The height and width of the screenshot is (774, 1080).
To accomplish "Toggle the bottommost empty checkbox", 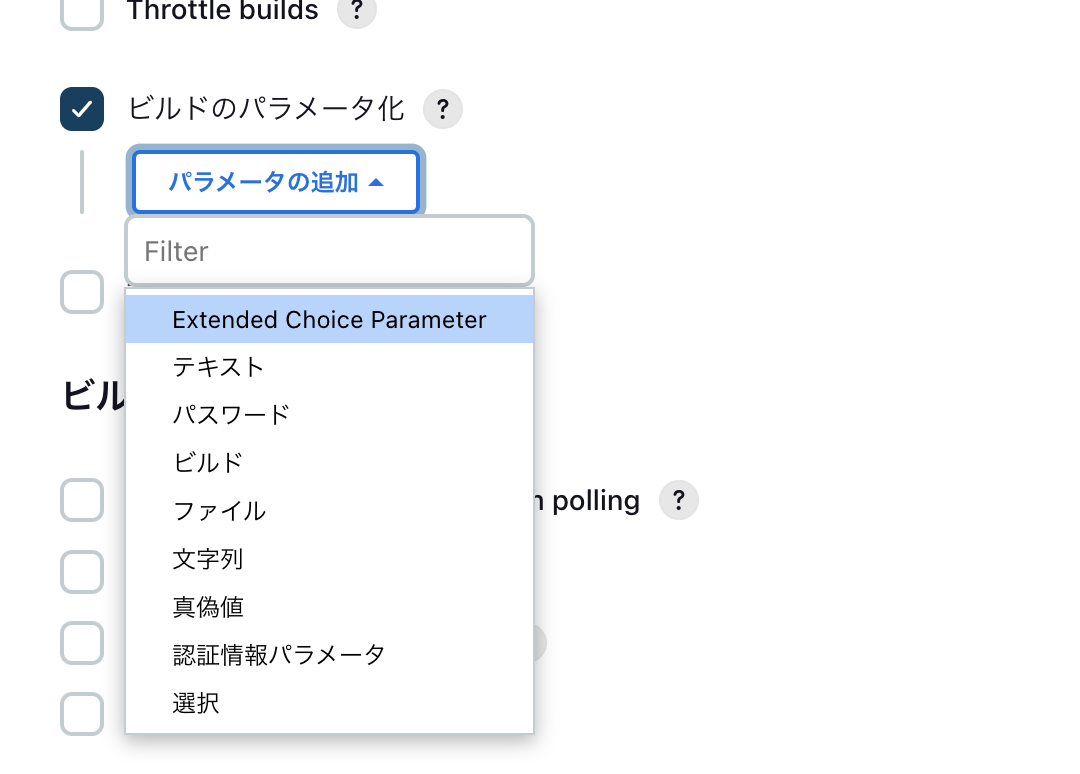I will pyautogui.click(x=82, y=714).
